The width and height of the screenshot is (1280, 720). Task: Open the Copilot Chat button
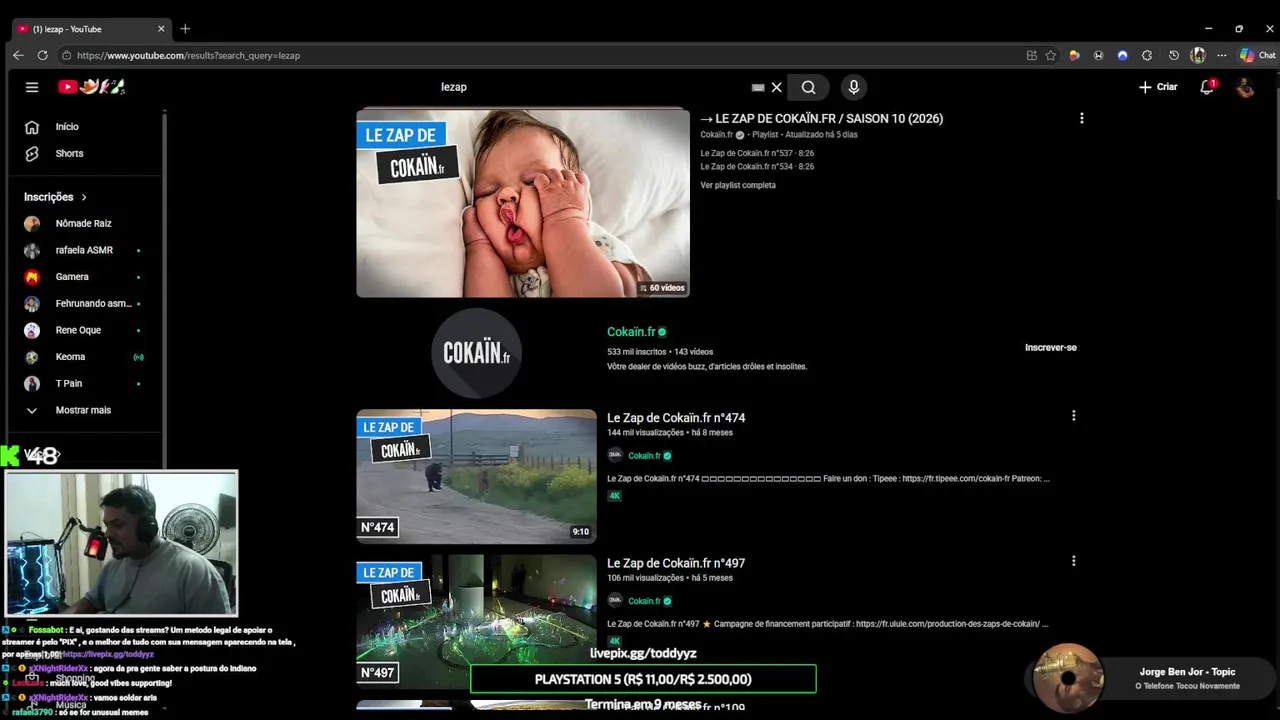[1257, 55]
